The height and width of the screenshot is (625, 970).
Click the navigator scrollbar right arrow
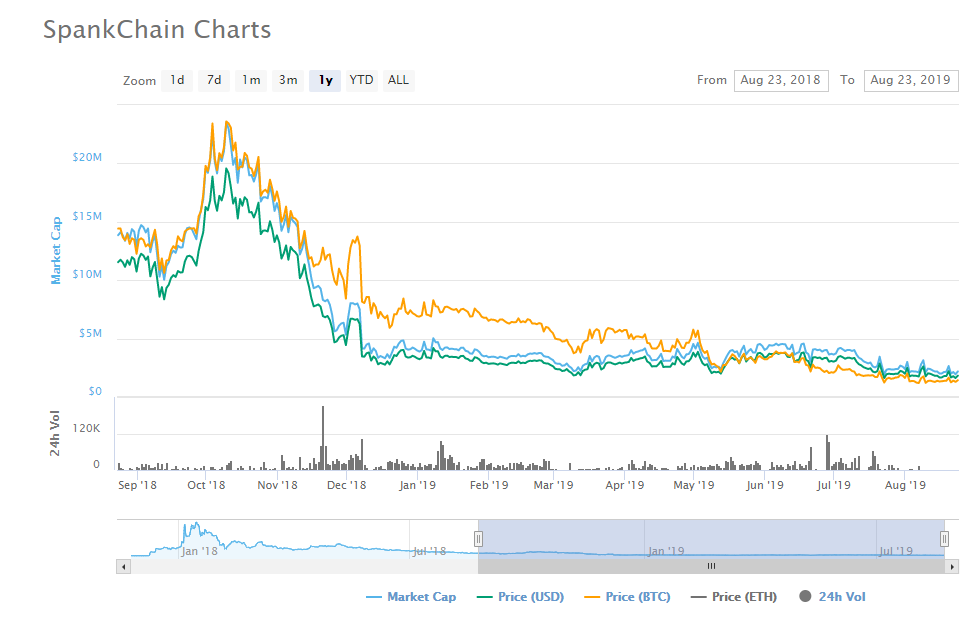click(x=952, y=566)
